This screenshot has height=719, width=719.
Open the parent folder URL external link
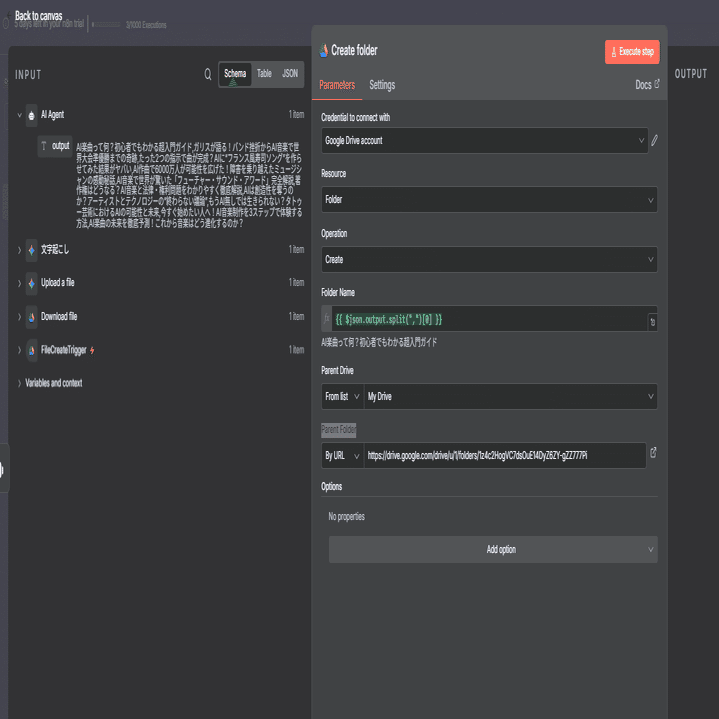(653, 453)
